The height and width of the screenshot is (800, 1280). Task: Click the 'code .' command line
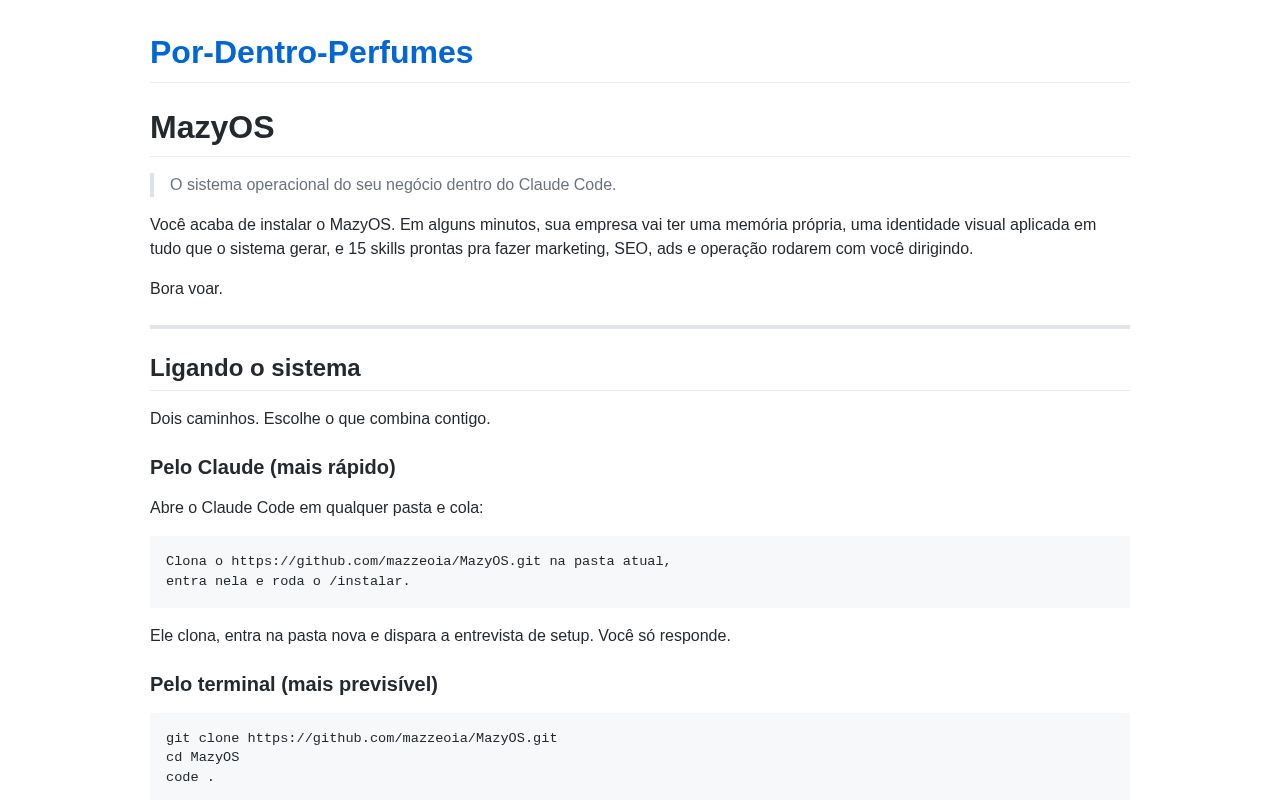click(x=190, y=778)
